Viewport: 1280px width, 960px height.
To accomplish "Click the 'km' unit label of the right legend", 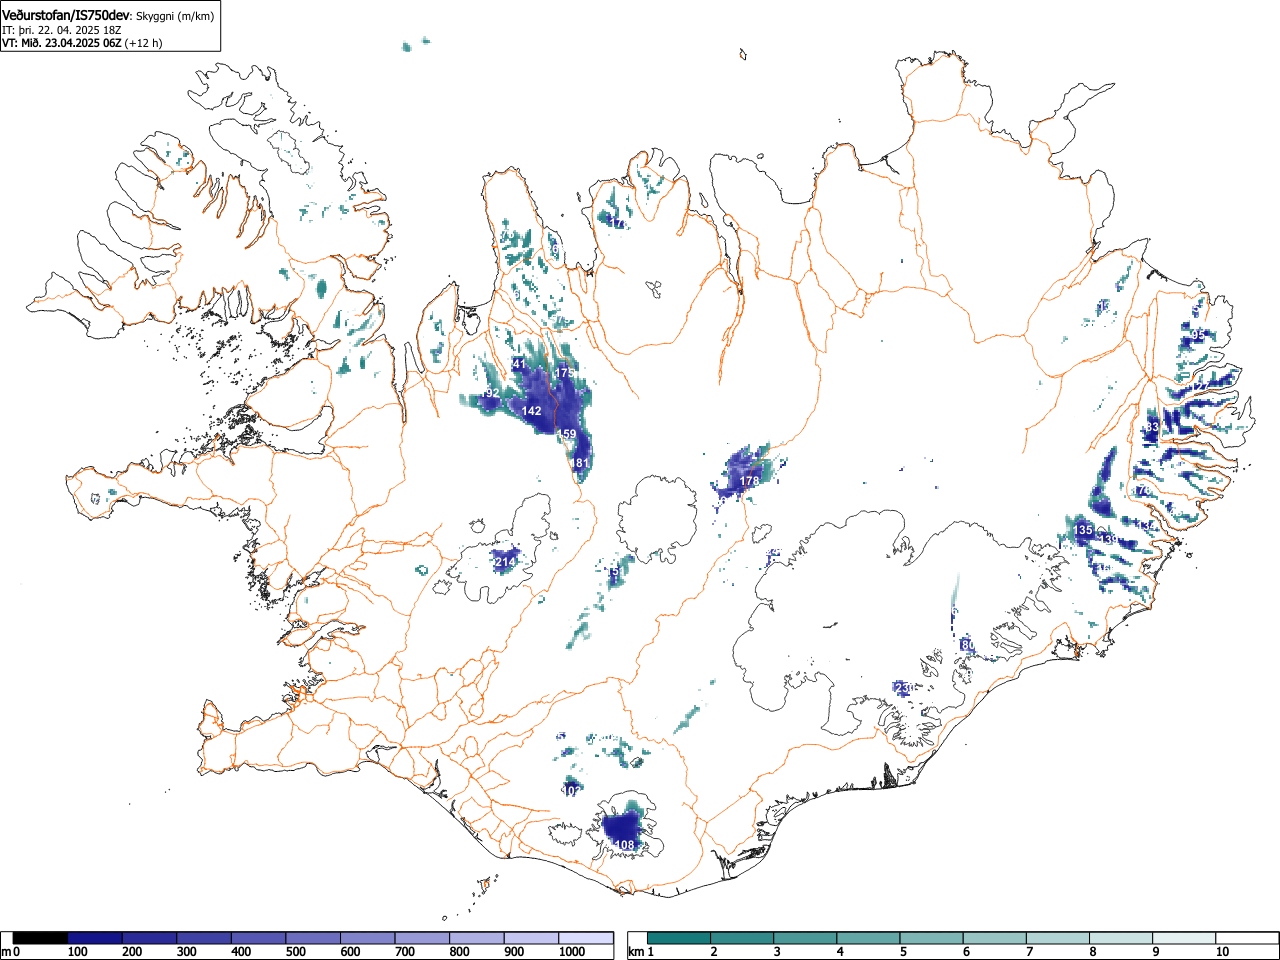I will tap(635, 951).
